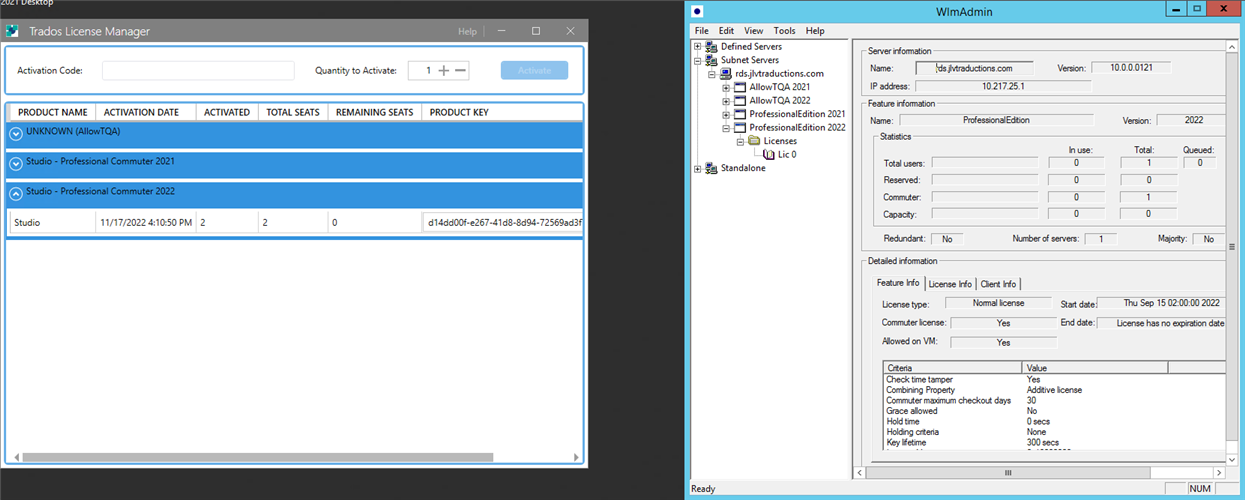1245x500 pixels.
Task: Sort by the PRODUCT KEY column header
Action: click(x=501, y=112)
